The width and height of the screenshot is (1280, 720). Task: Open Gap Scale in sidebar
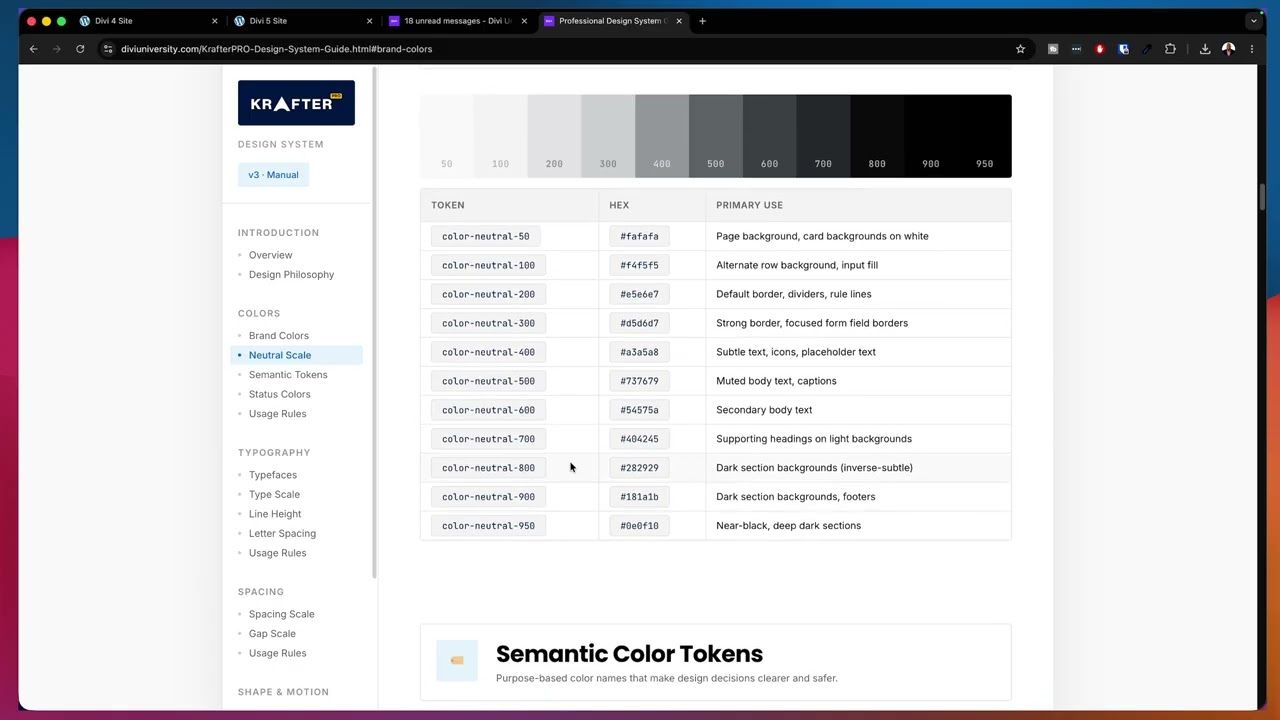[x=272, y=634]
